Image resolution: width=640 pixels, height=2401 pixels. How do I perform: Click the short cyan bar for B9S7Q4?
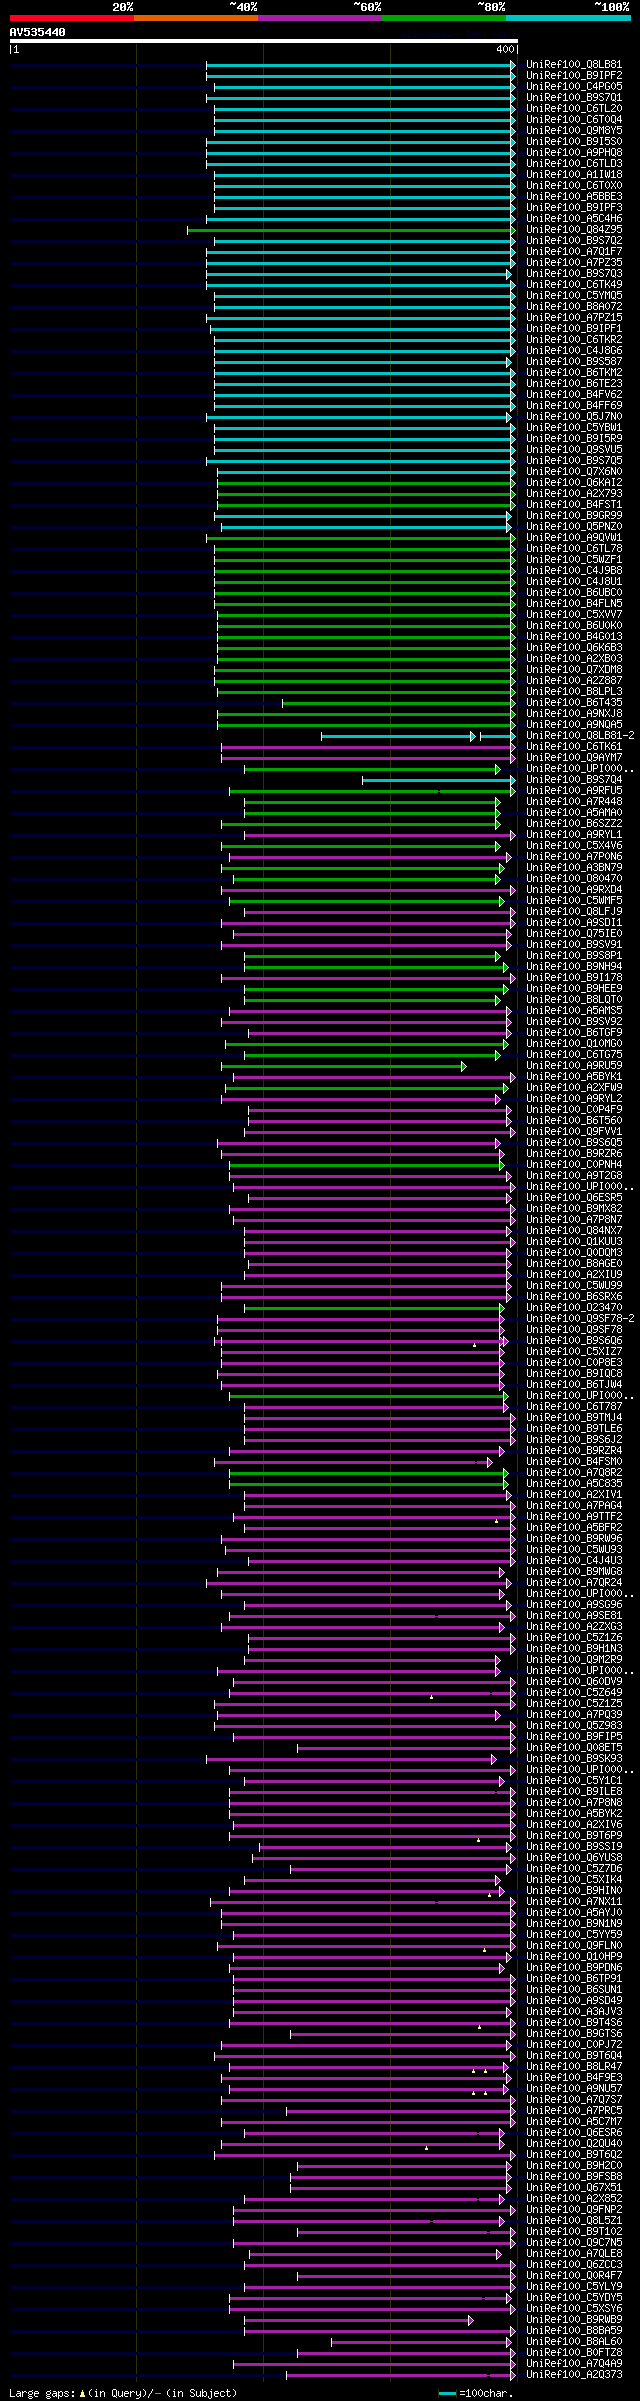point(439,780)
